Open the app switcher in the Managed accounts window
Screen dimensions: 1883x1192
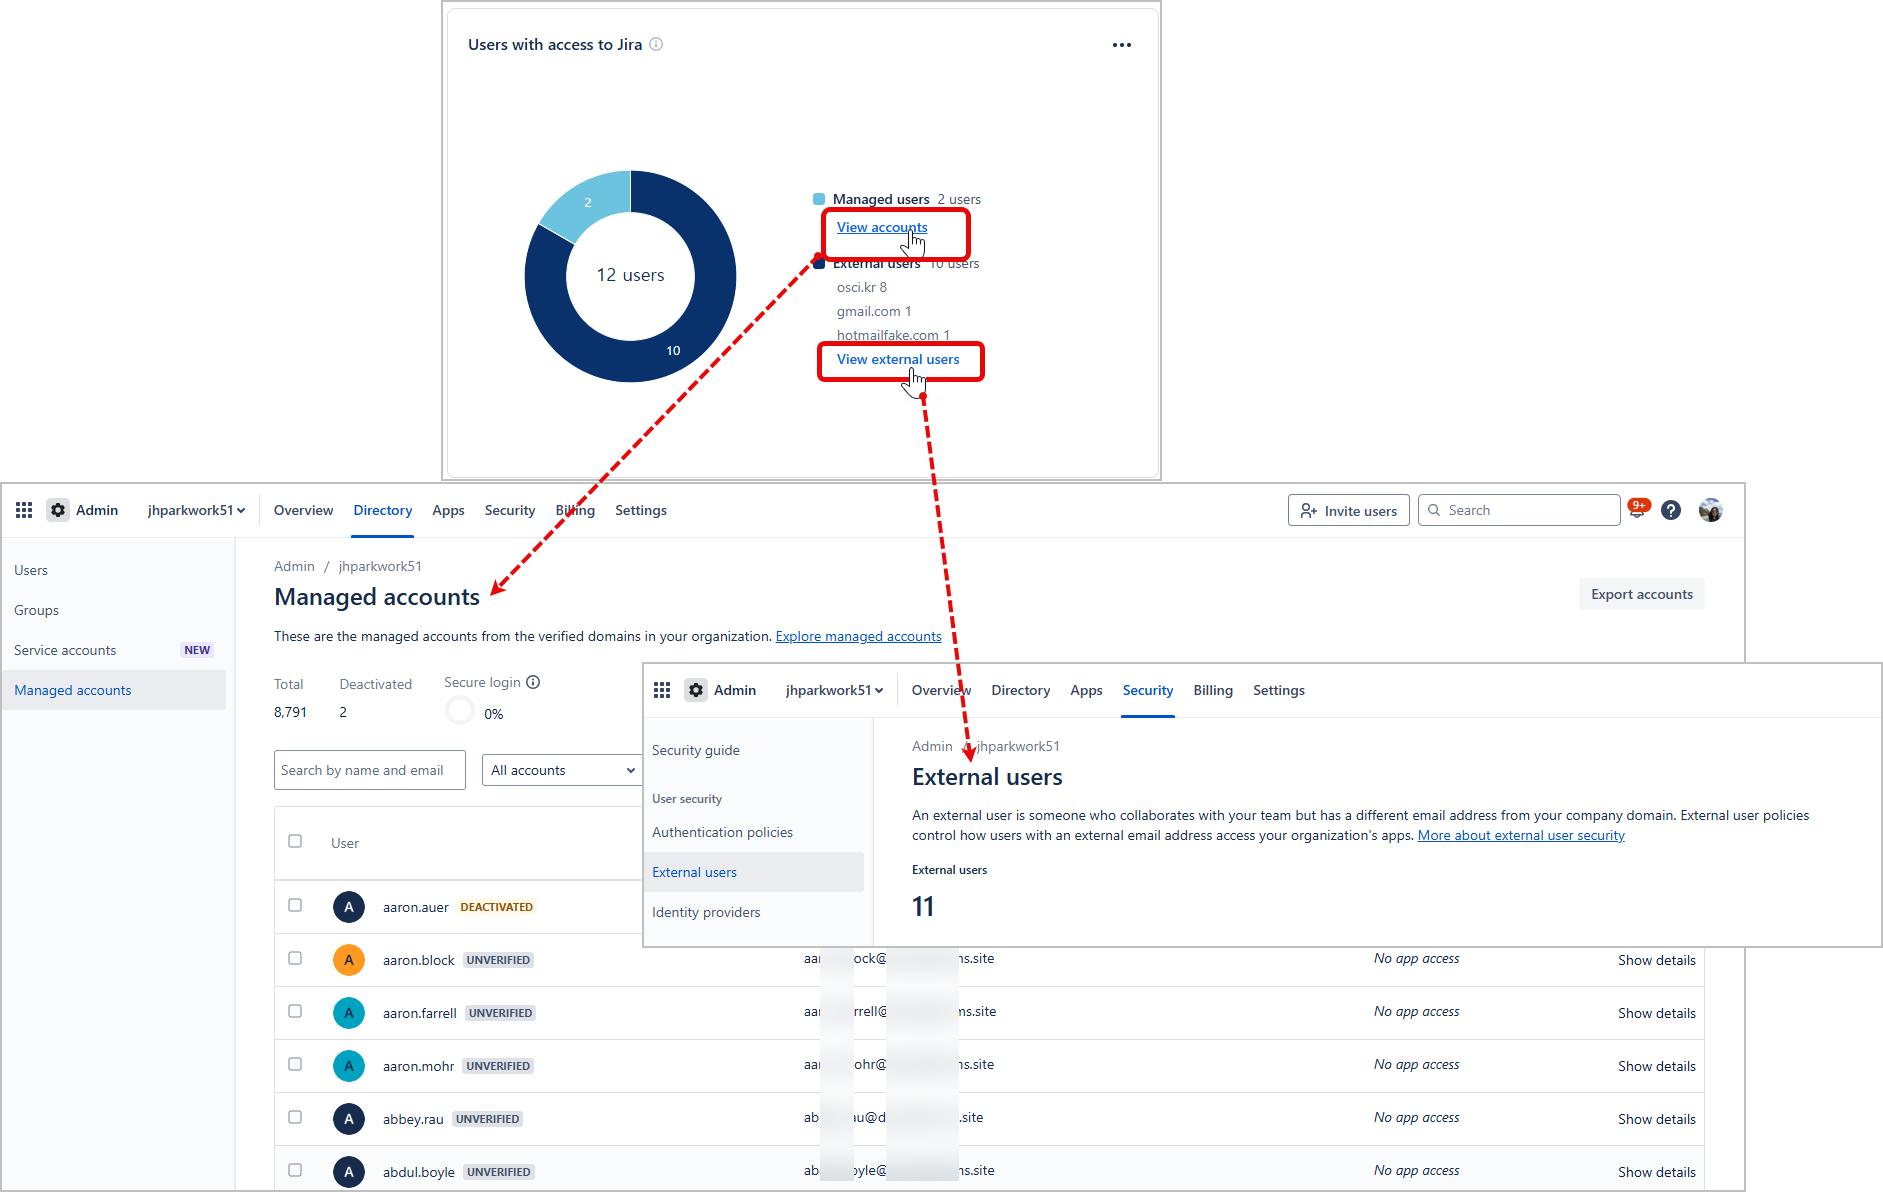(x=24, y=510)
